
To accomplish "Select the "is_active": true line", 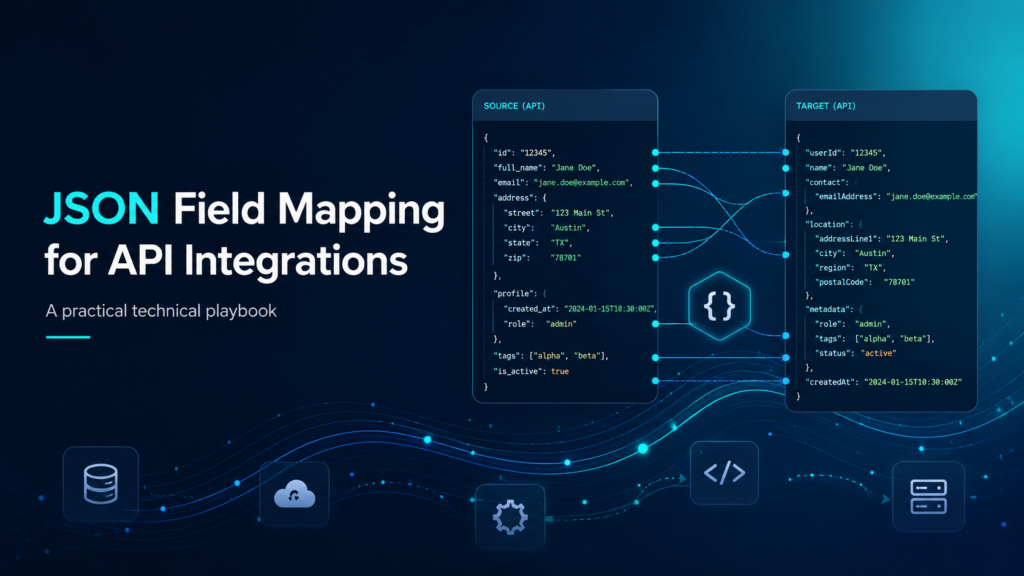I will pos(531,372).
